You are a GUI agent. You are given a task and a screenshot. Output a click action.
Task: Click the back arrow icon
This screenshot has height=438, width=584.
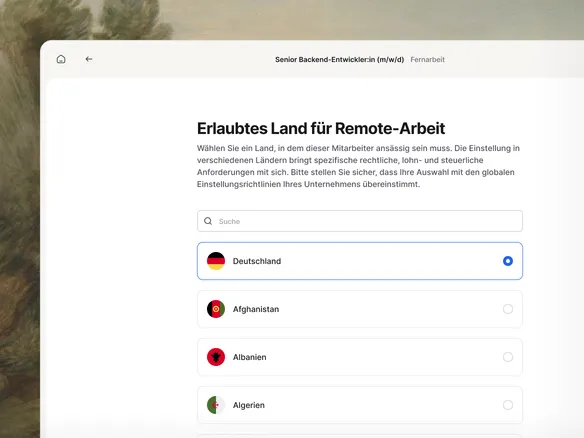click(x=89, y=59)
